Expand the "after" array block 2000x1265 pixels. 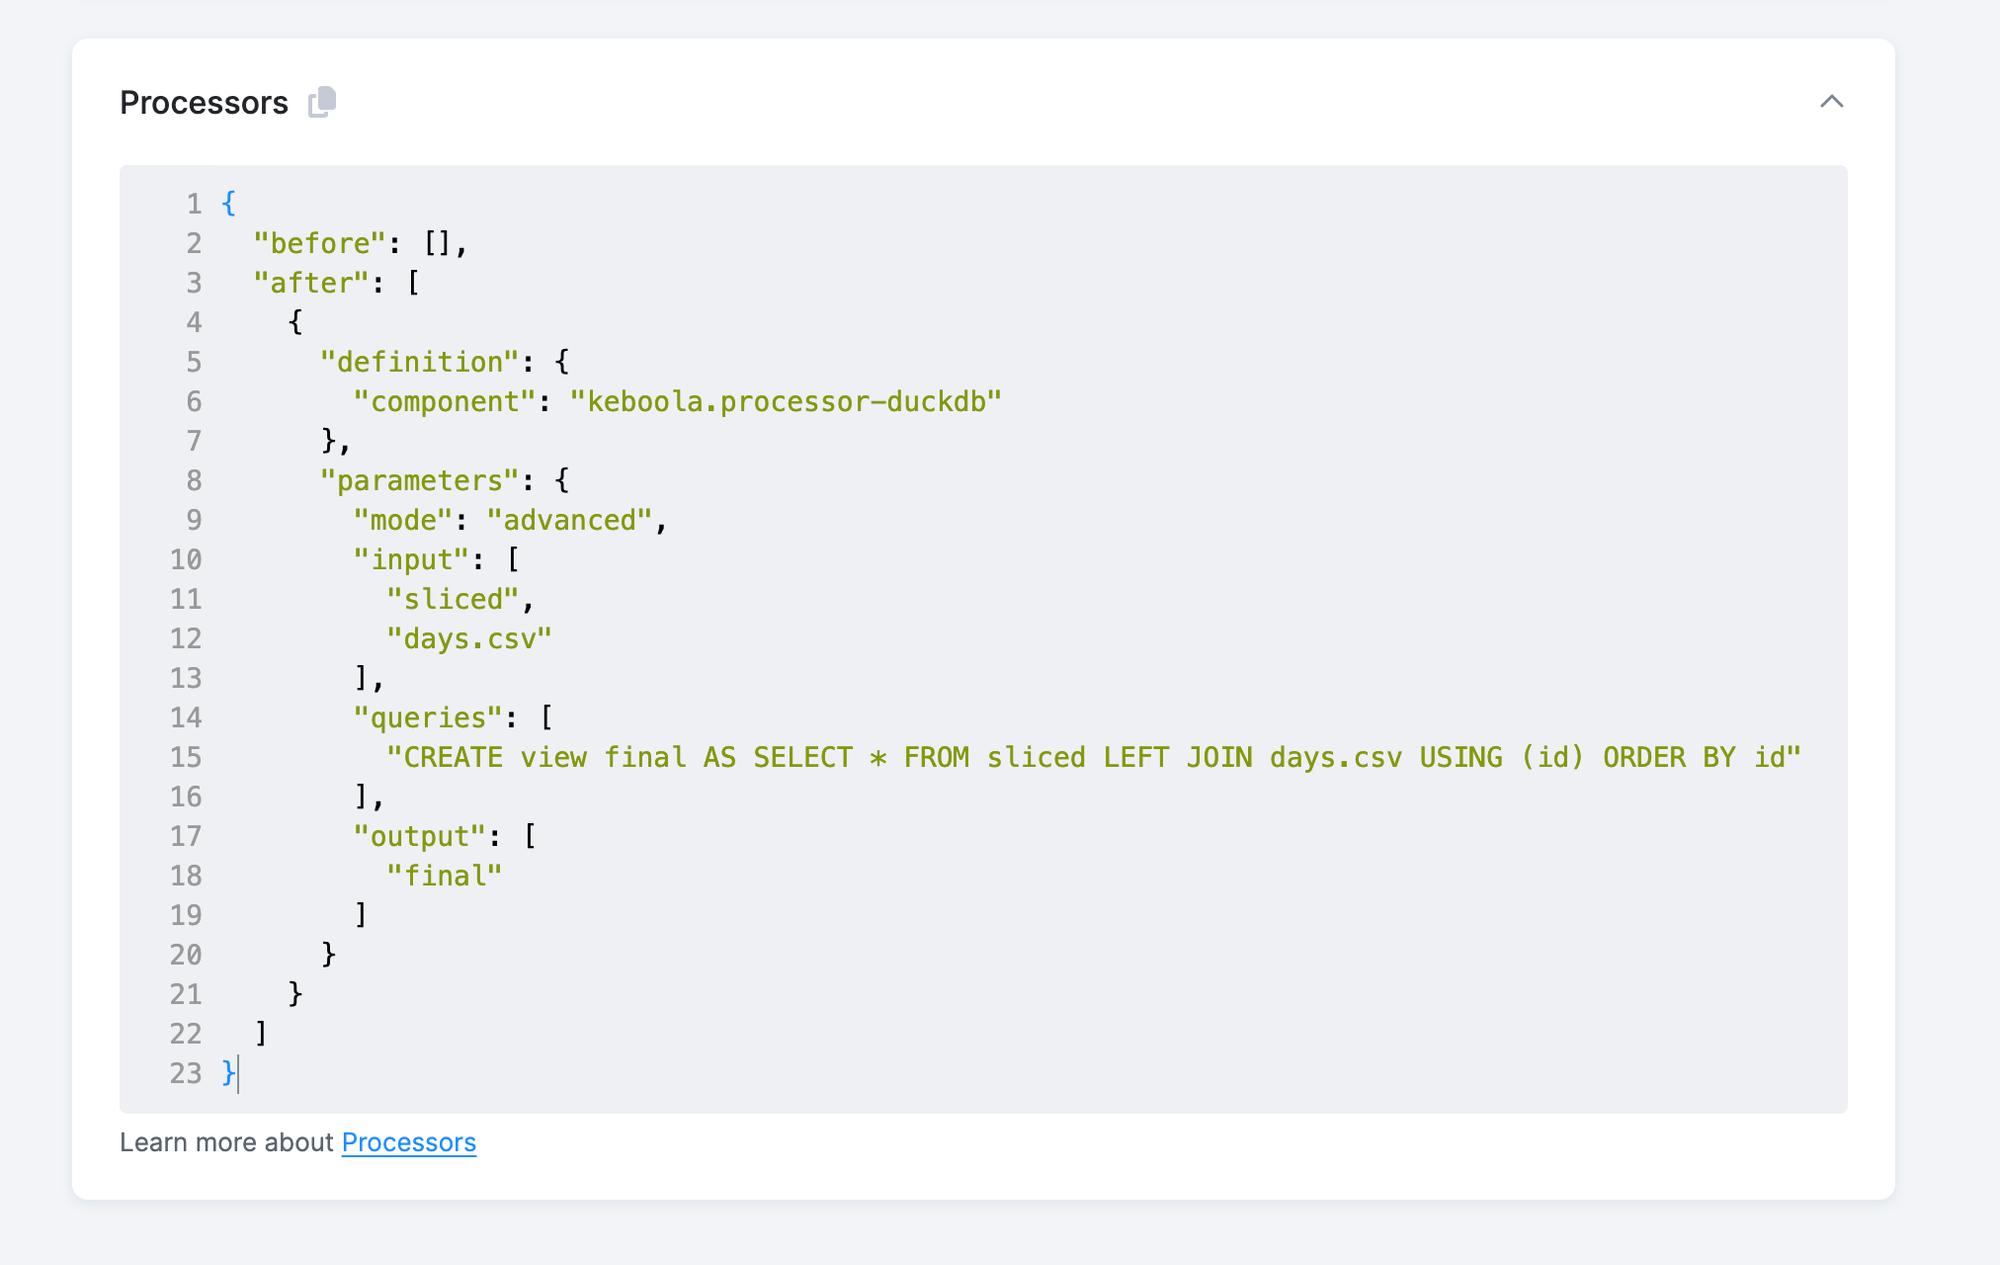pyautogui.click(x=313, y=282)
